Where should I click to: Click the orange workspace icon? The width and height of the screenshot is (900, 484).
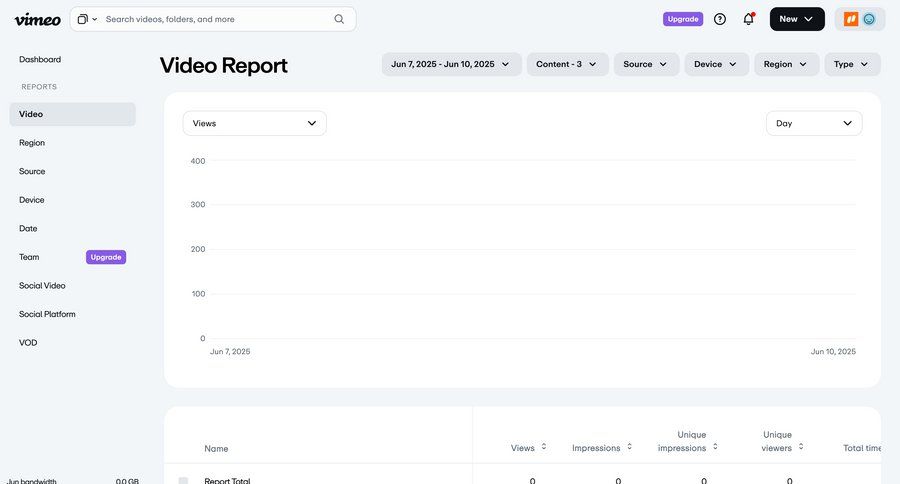point(851,19)
